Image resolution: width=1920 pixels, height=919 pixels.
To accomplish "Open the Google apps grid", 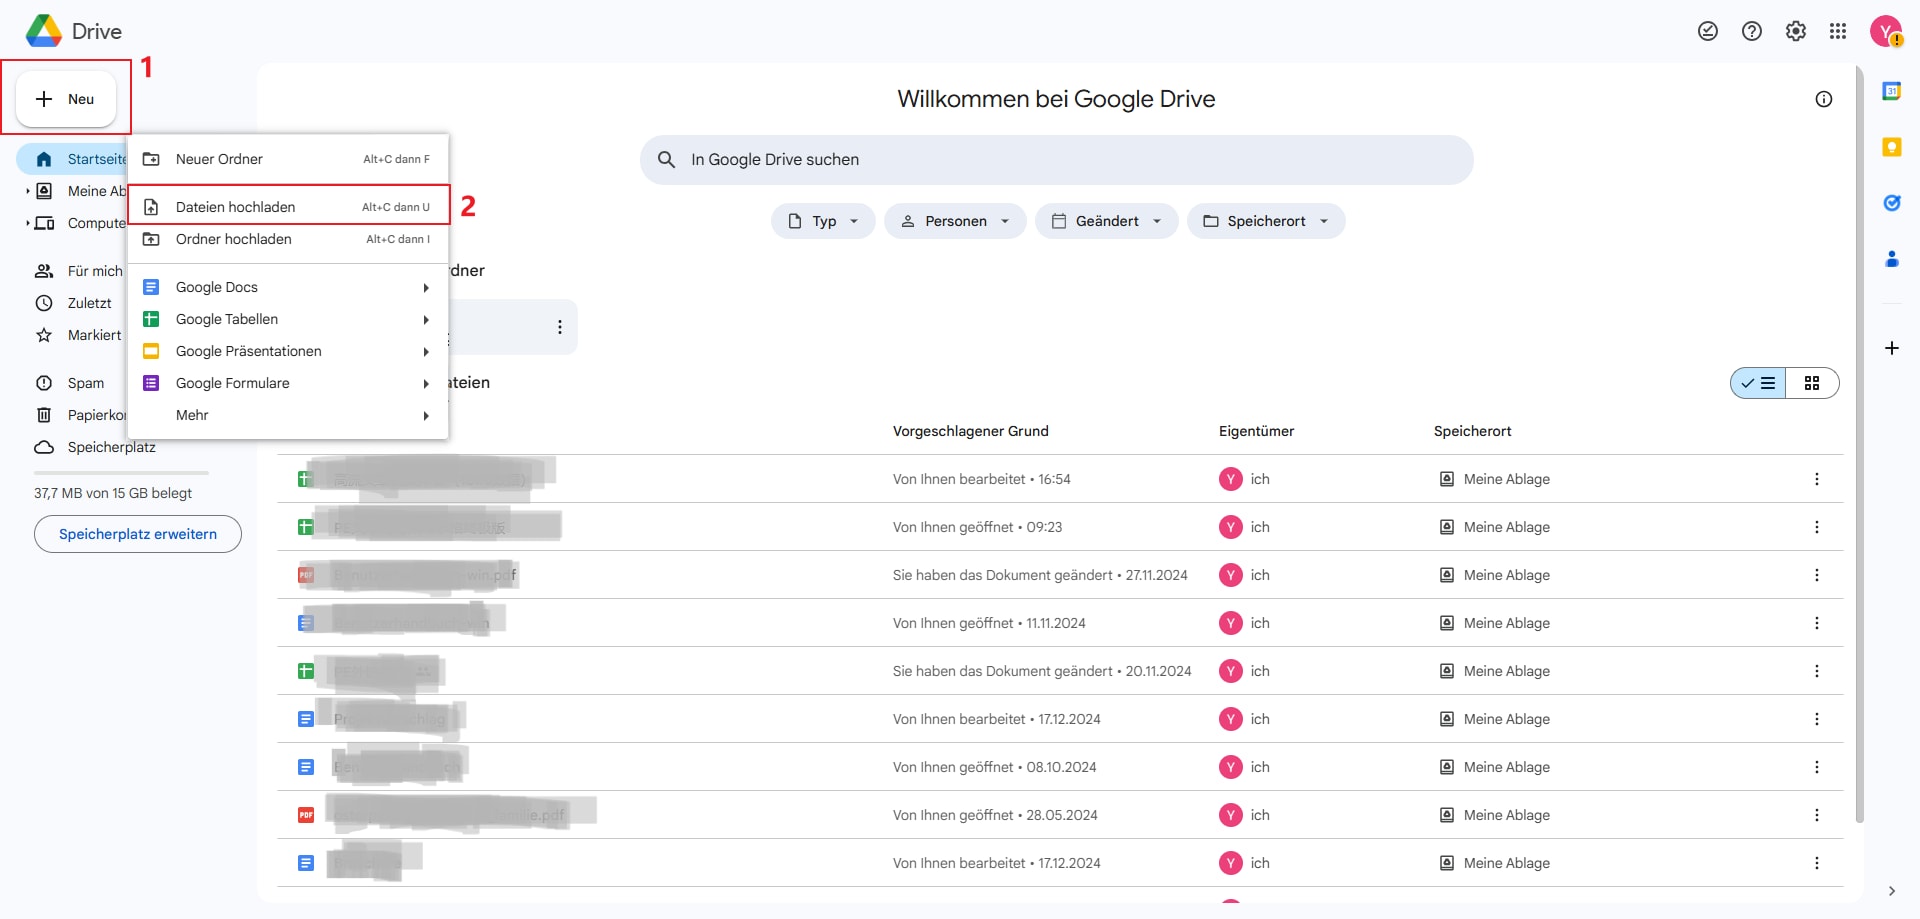I will pos(1838,31).
